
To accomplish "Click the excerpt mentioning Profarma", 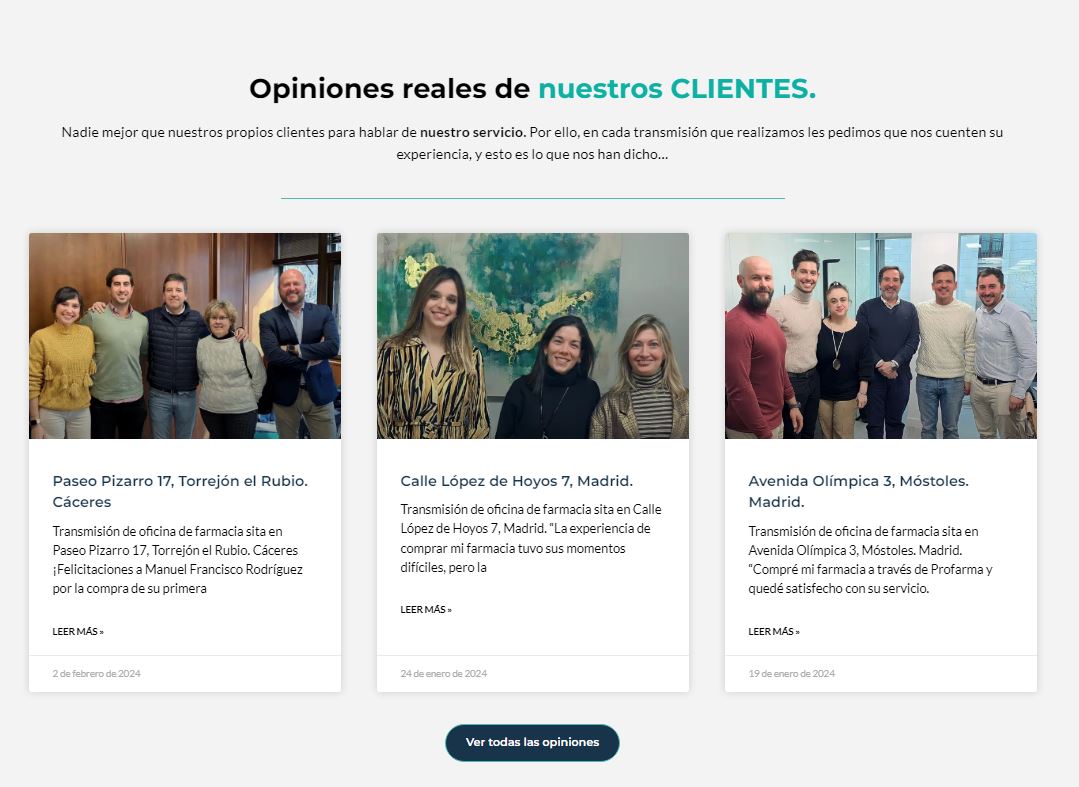I will 870,560.
